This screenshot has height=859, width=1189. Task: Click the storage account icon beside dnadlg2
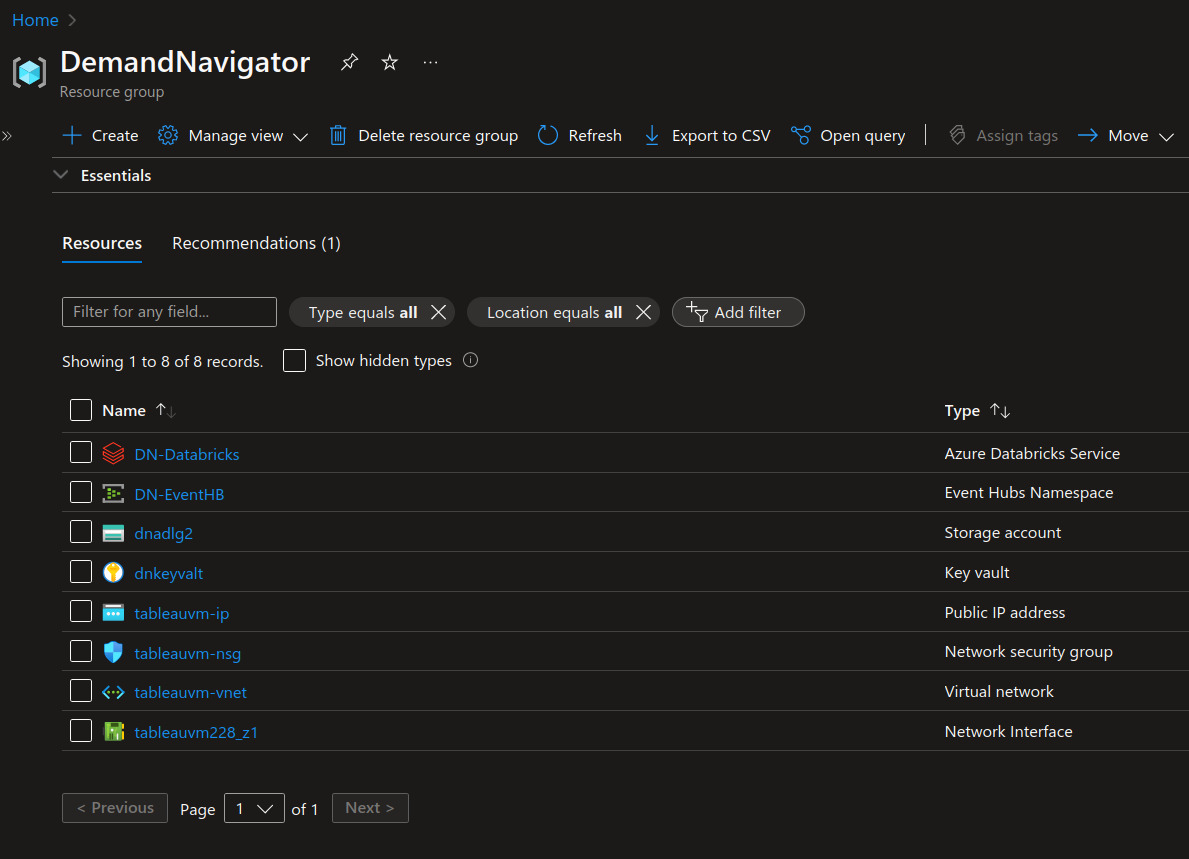(x=113, y=533)
